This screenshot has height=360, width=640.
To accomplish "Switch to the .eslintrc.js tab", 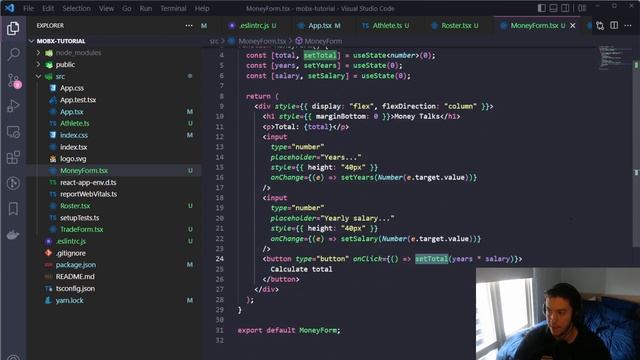I will (253, 25).
